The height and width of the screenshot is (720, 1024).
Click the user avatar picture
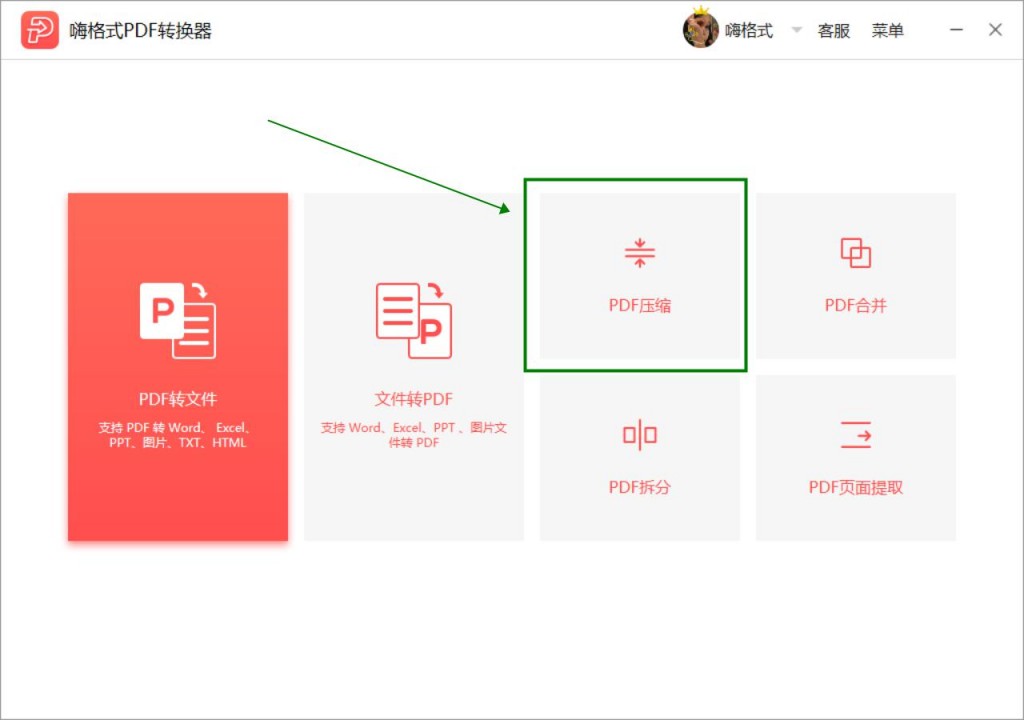(701, 29)
